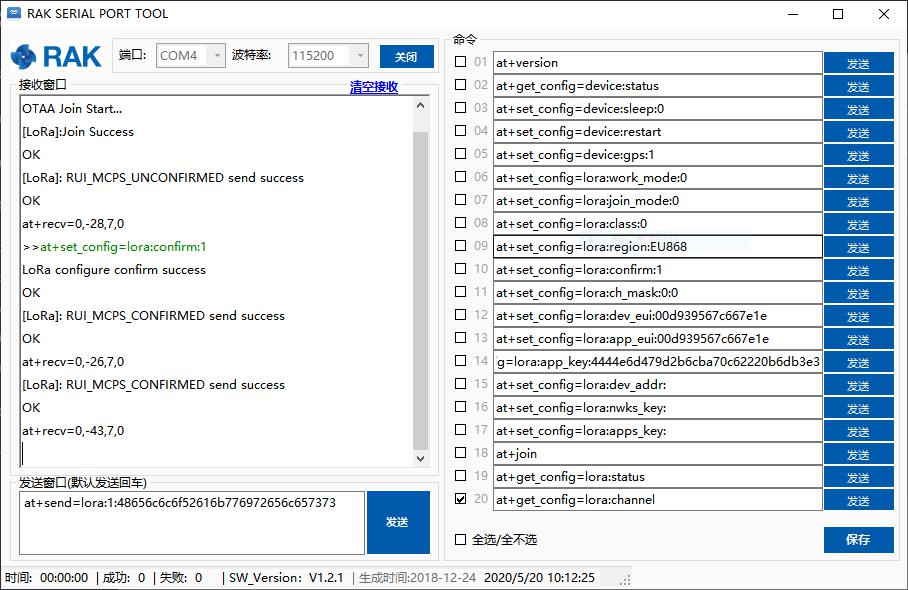Click the status bar resize grip
The height and width of the screenshot is (590, 908).
[x=625, y=580]
